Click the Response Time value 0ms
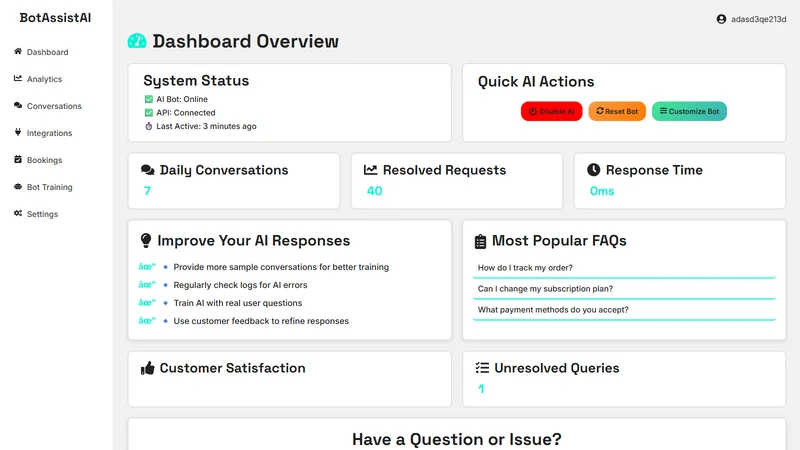 coord(602,191)
